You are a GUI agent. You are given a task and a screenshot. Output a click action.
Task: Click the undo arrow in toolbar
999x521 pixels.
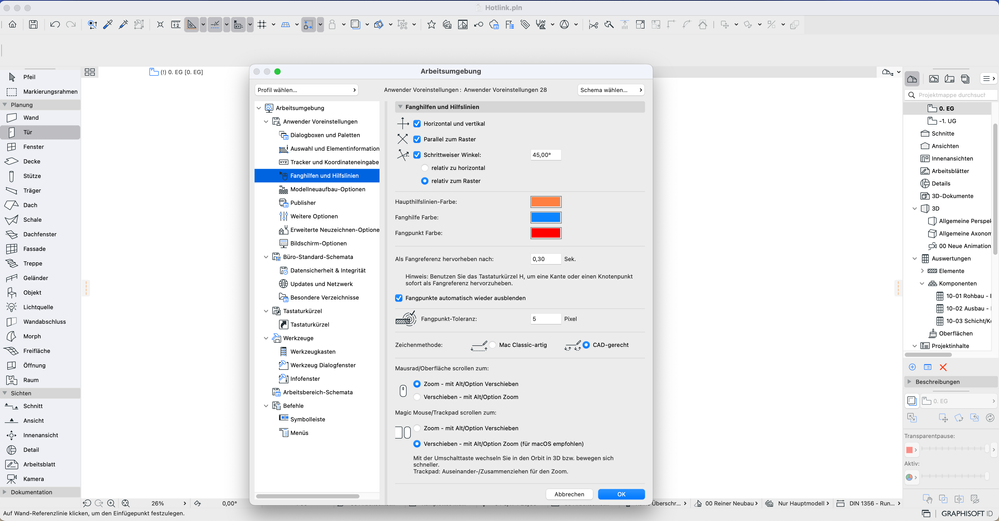pos(55,25)
